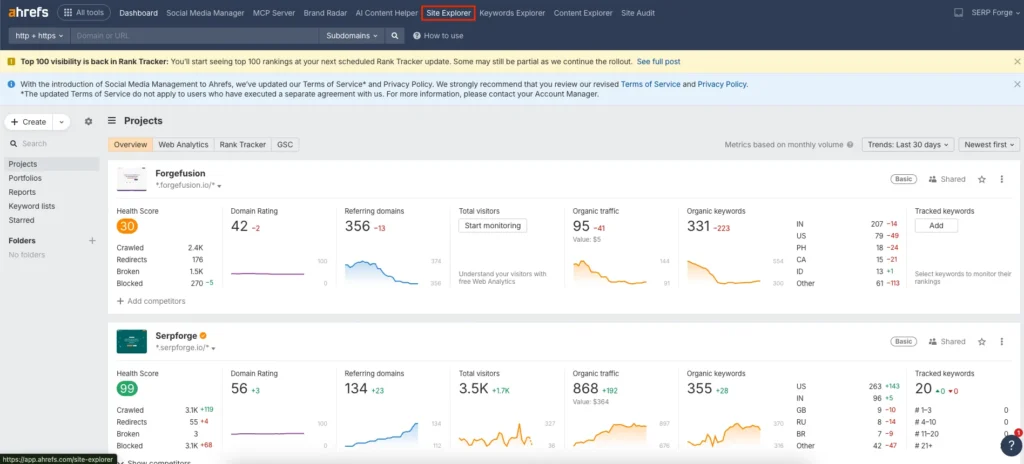Open the Terms of Service link
Screen dimensions: 1024x464
[x=650, y=84]
